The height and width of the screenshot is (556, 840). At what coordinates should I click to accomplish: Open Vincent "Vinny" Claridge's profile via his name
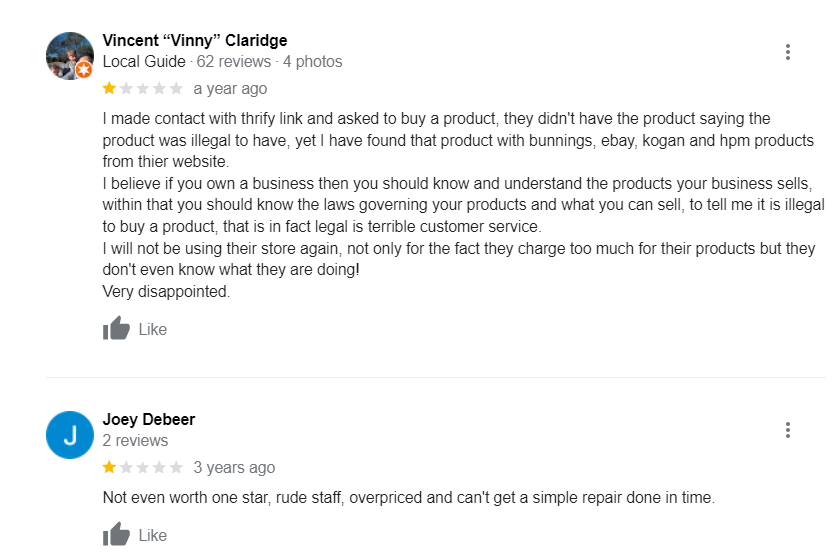click(x=195, y=41)
